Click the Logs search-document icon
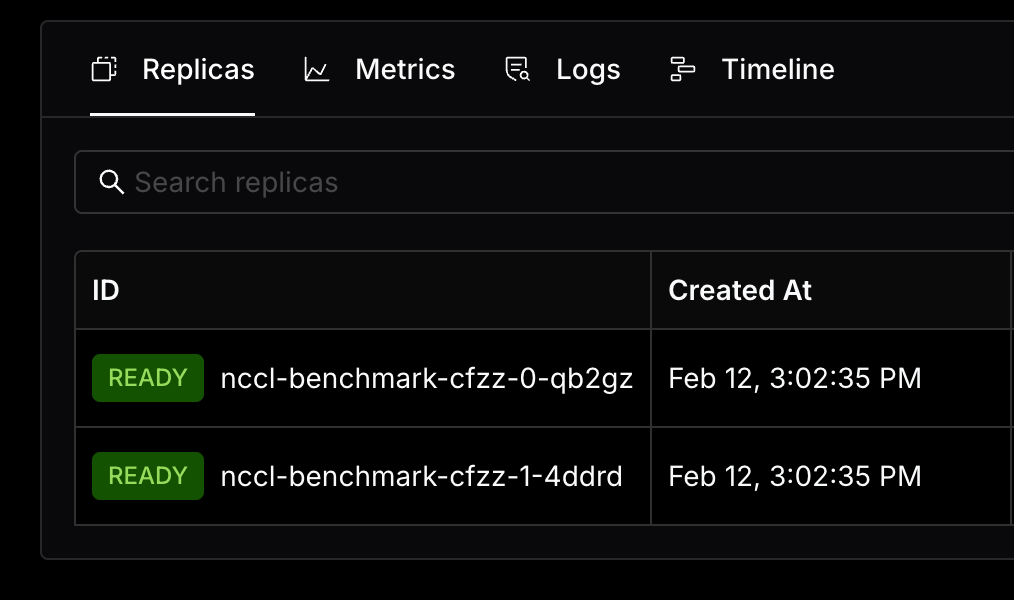 517,69
